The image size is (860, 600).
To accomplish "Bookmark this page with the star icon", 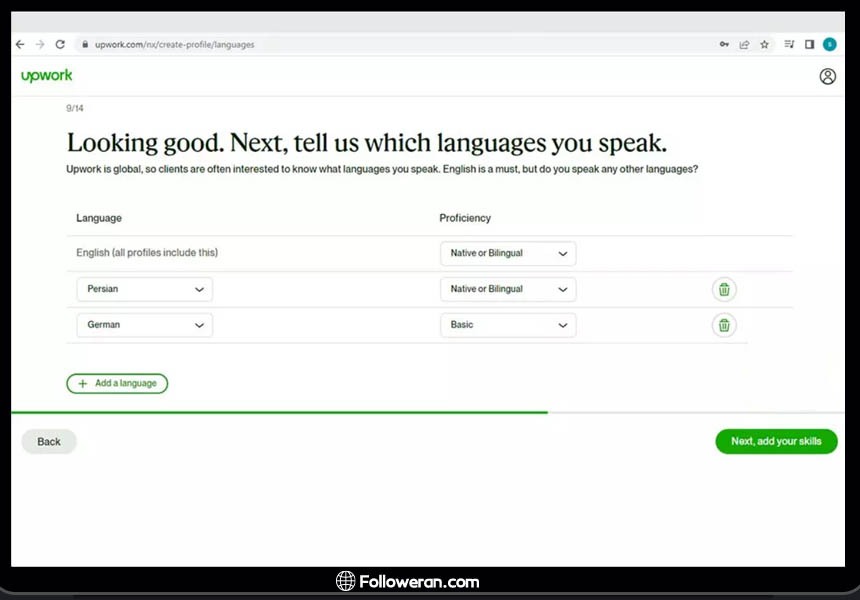I will [x=765, y=44].
